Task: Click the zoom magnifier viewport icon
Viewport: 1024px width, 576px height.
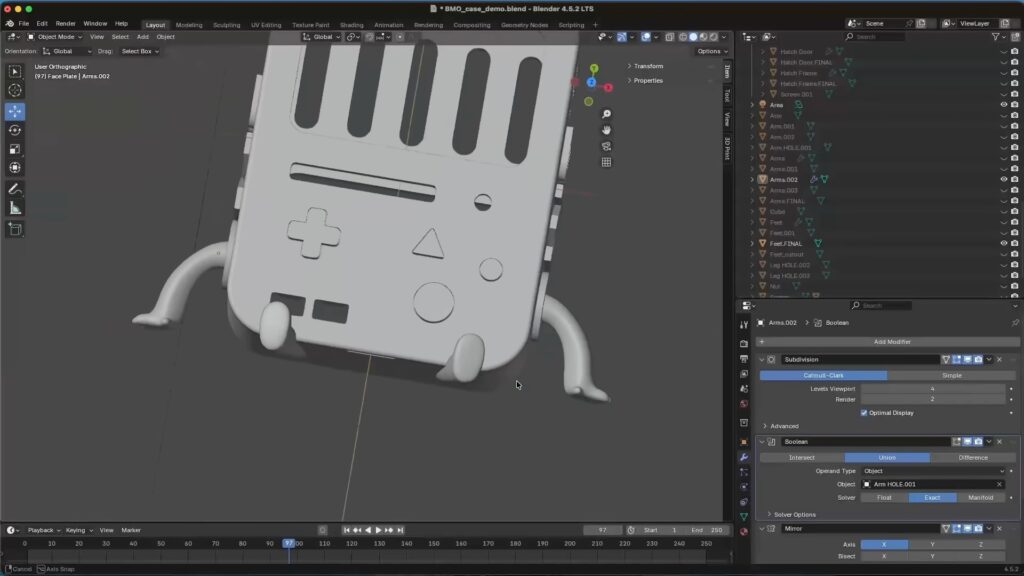Action: click(606, 114)
